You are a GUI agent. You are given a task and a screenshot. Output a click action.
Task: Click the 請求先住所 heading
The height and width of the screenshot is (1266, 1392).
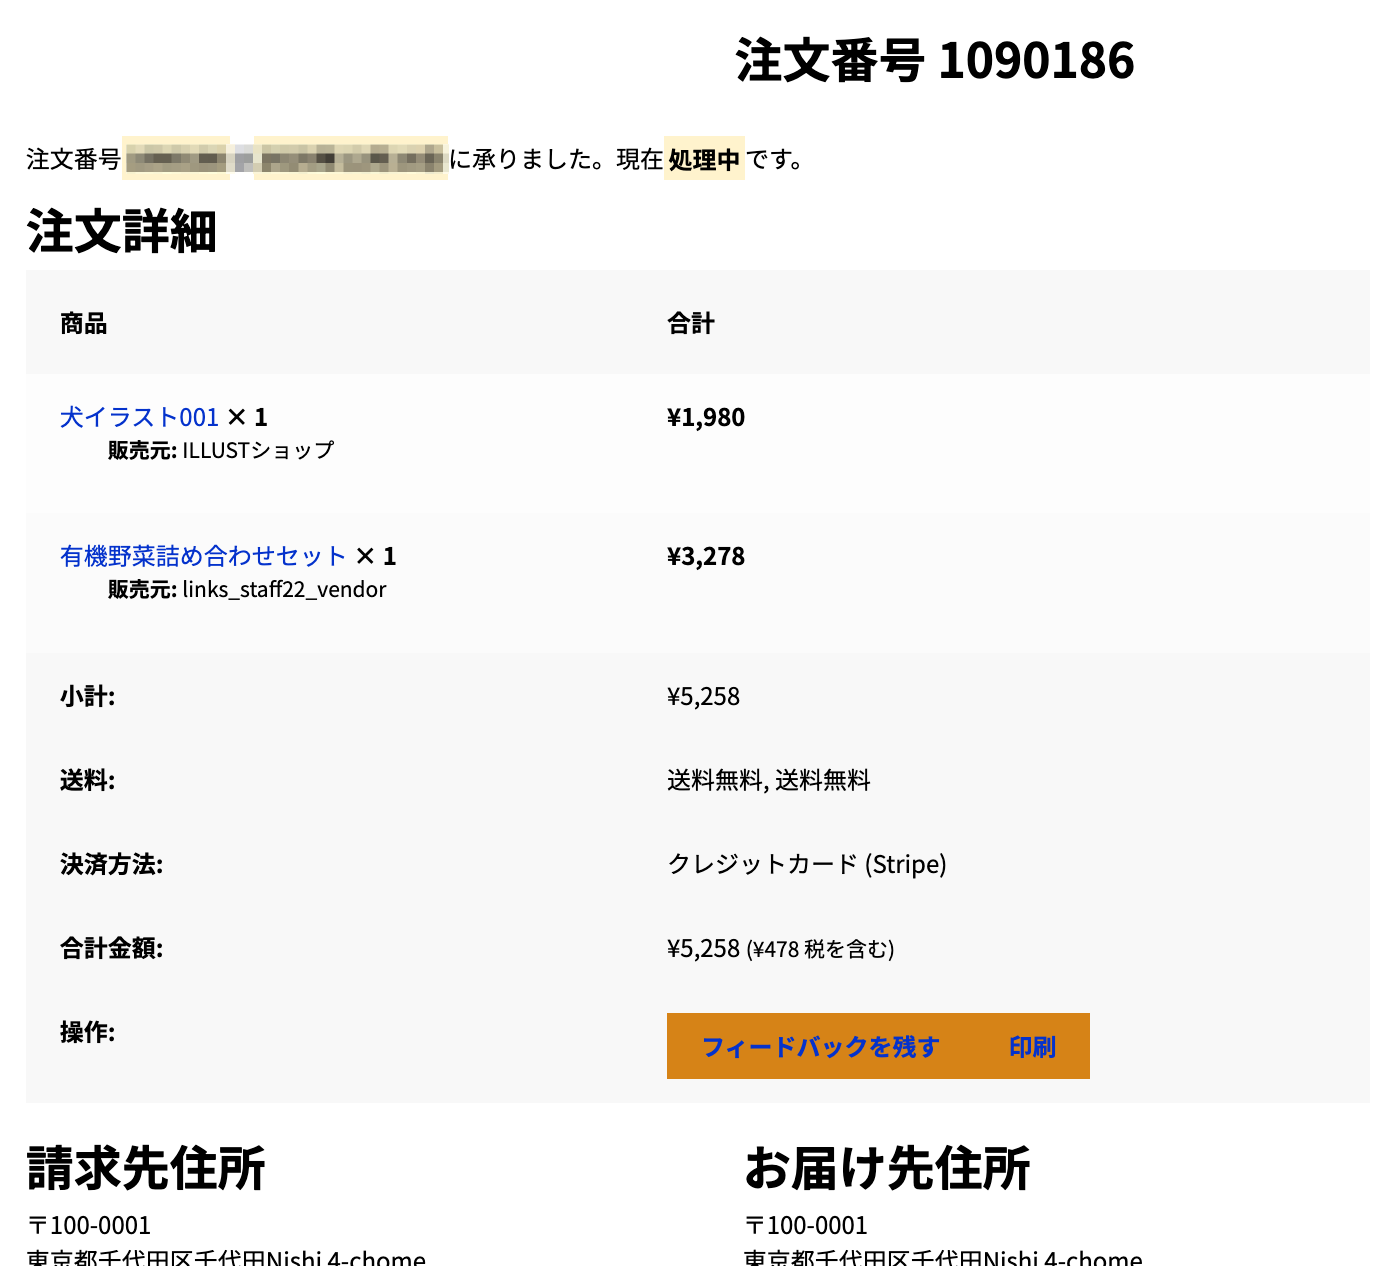[146, 1168]
